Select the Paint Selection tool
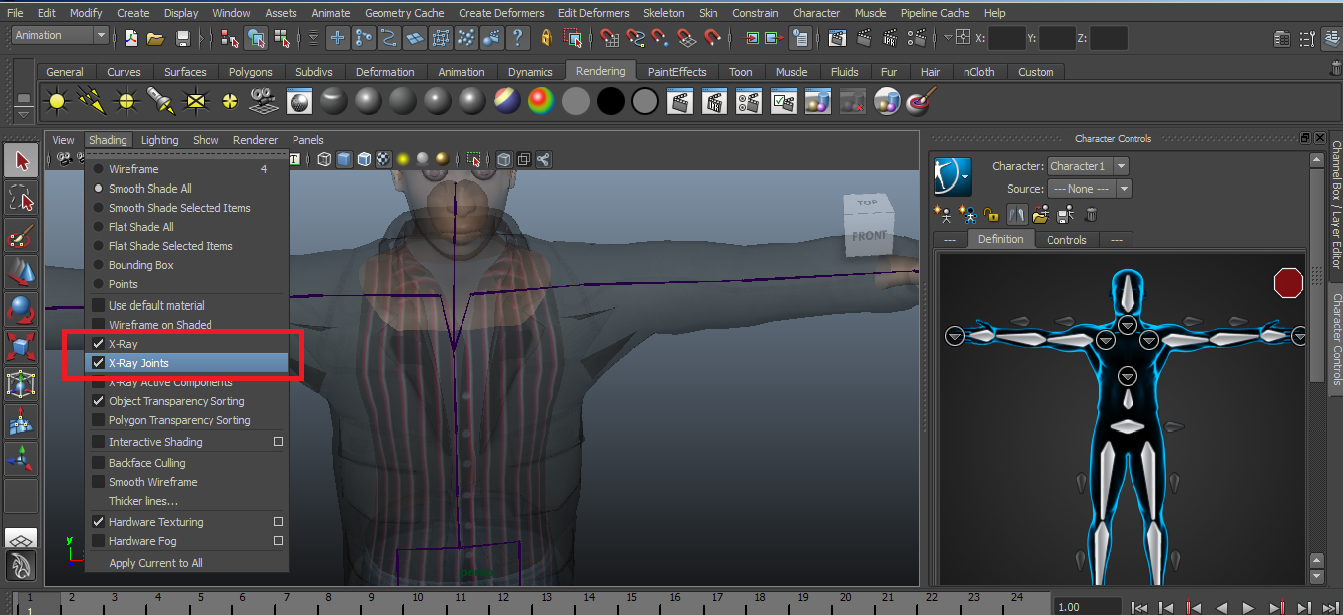The height and width of the screenshot is (615, 1343). tap(20, 234)
